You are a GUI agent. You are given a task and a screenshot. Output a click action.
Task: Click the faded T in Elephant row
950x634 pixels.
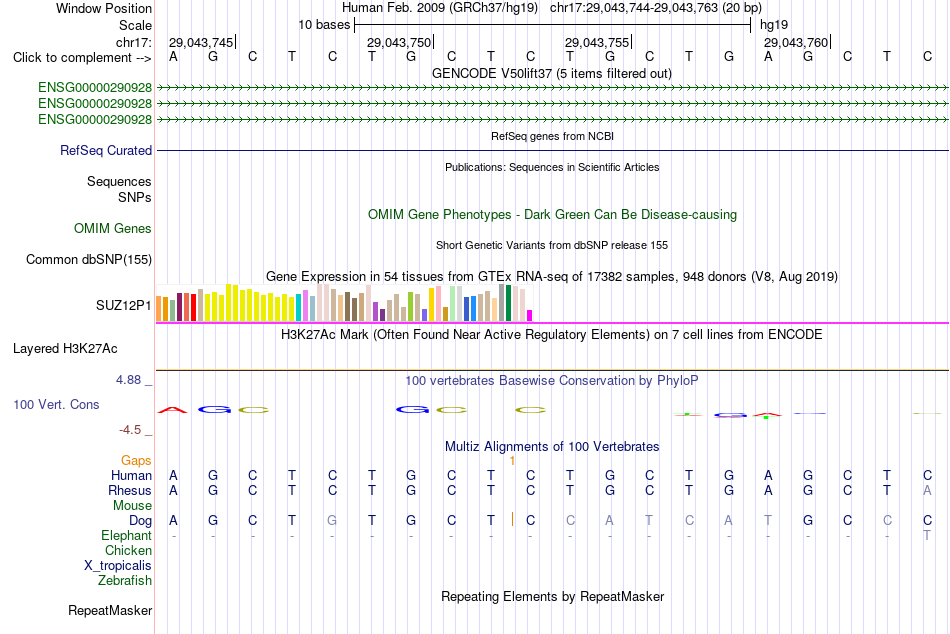point(927,535)
